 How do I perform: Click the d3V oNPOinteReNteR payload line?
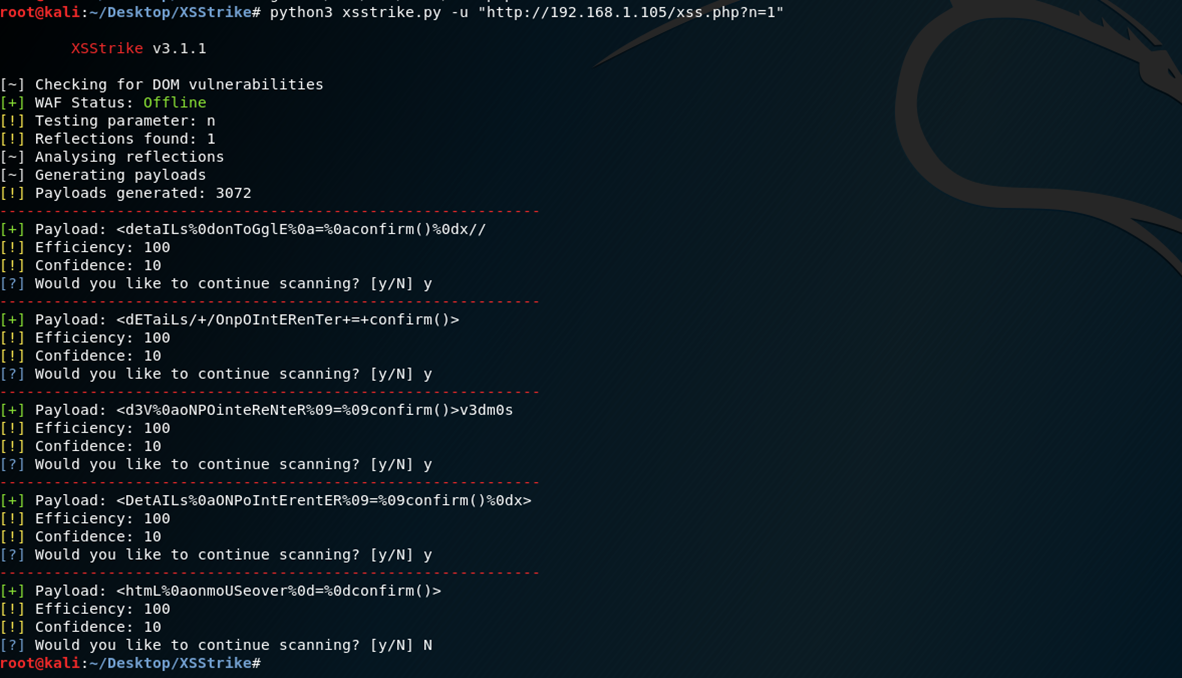(x=257, y=410)
